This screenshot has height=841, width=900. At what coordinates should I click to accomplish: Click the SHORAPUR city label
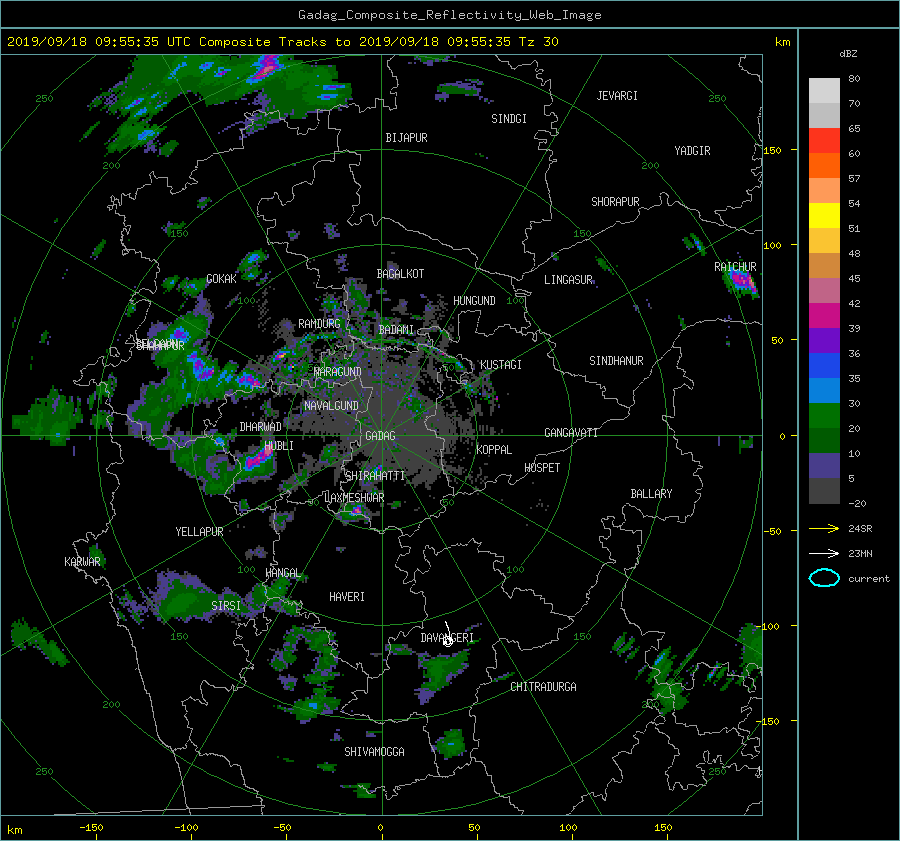615,201
